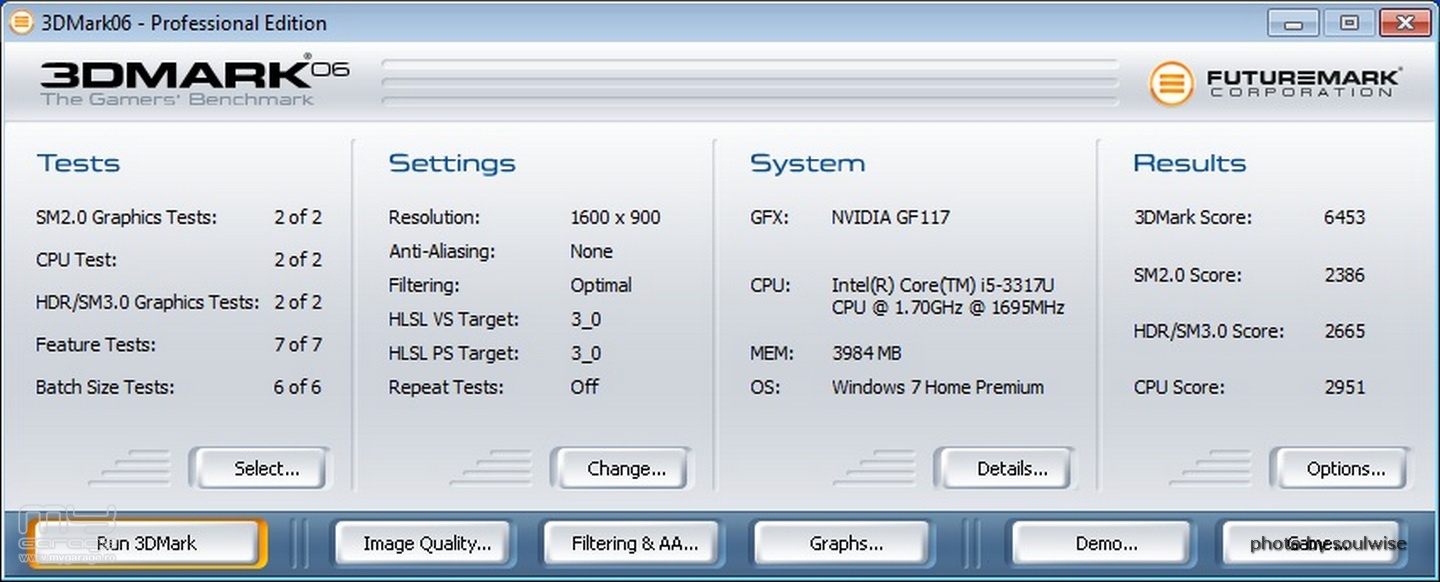Image resolution: width=1440 pixels, height=582 pixels.
Task: Click the Change settings button
Action: (x=622, y=469)
